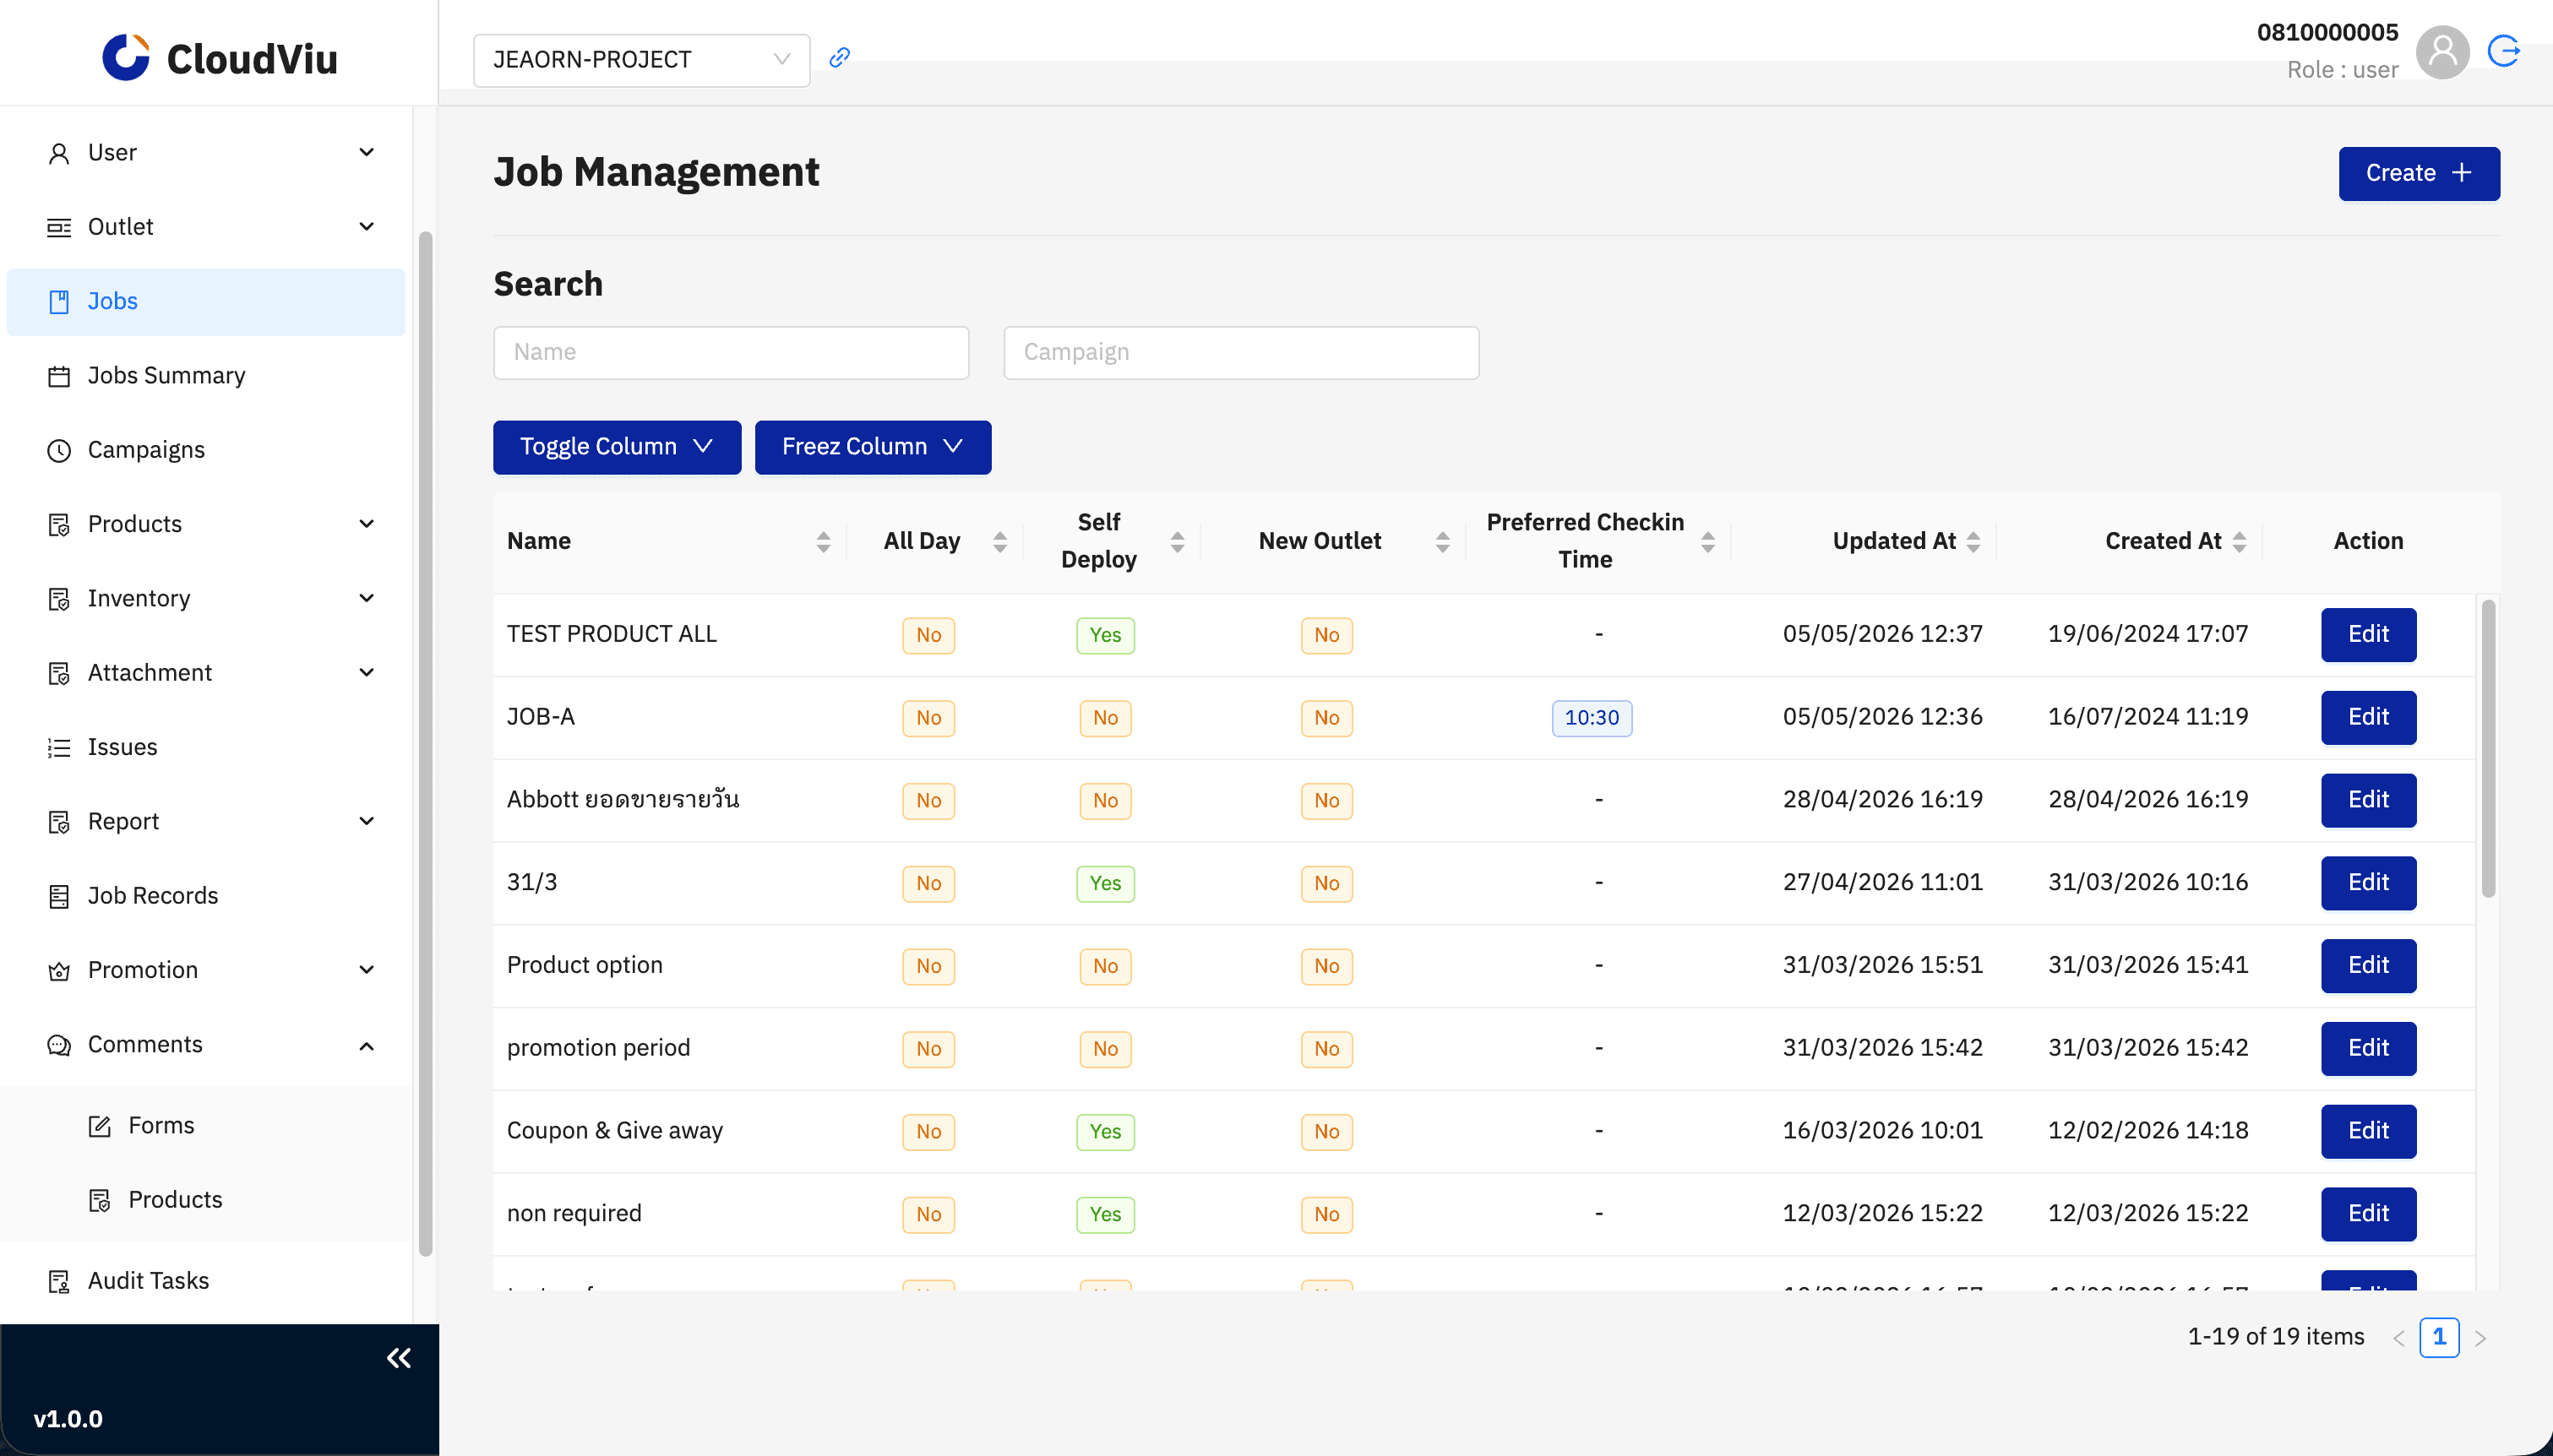Click the previous page arrow

pos(2398,1338)
